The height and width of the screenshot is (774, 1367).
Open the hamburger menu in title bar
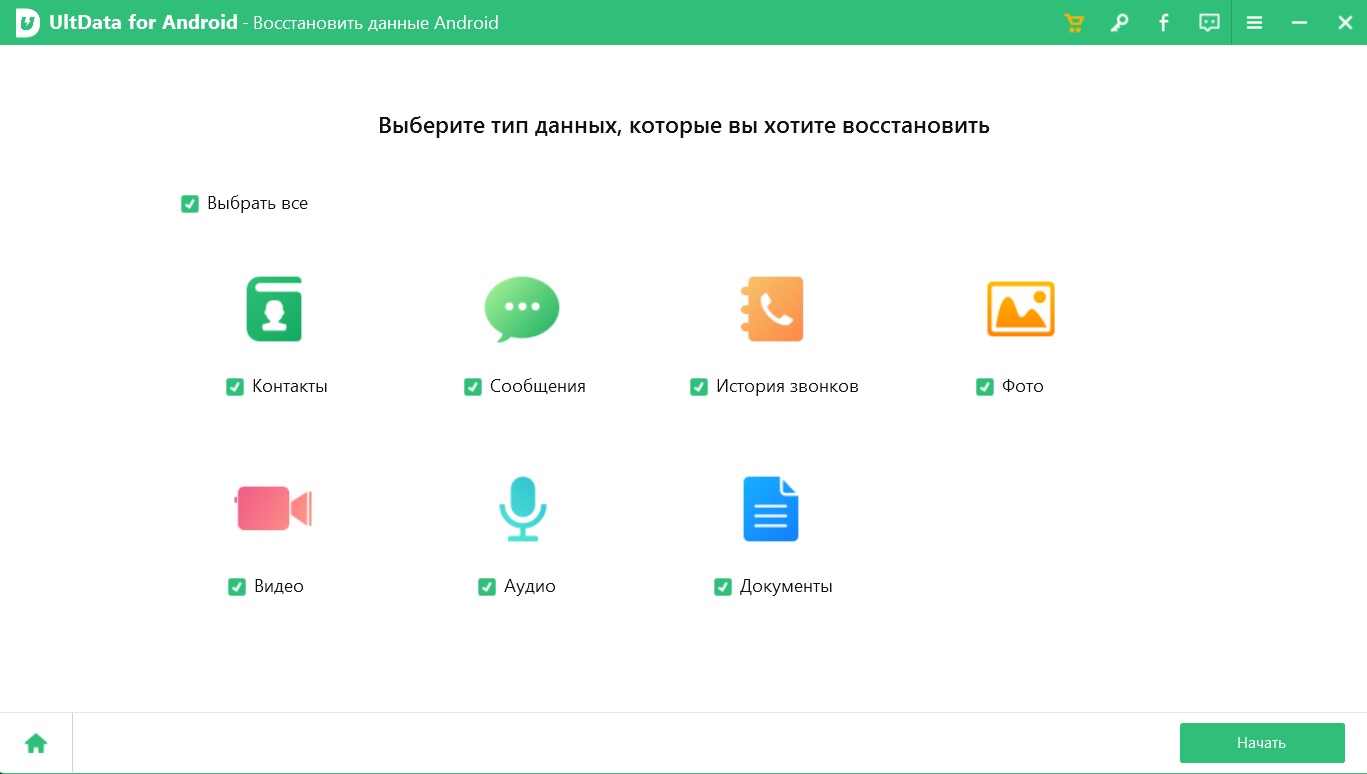[x=1254, y=23]
